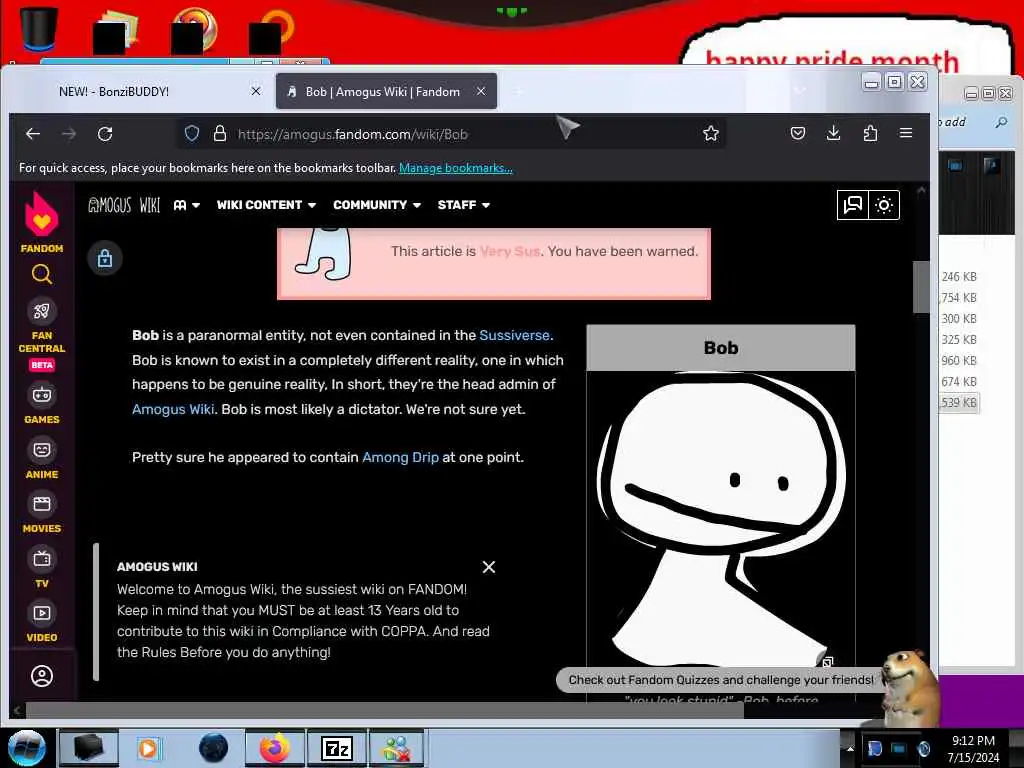
Task: Click the taskbar clock showing 9:12 PM
Action: click(973, 749)
